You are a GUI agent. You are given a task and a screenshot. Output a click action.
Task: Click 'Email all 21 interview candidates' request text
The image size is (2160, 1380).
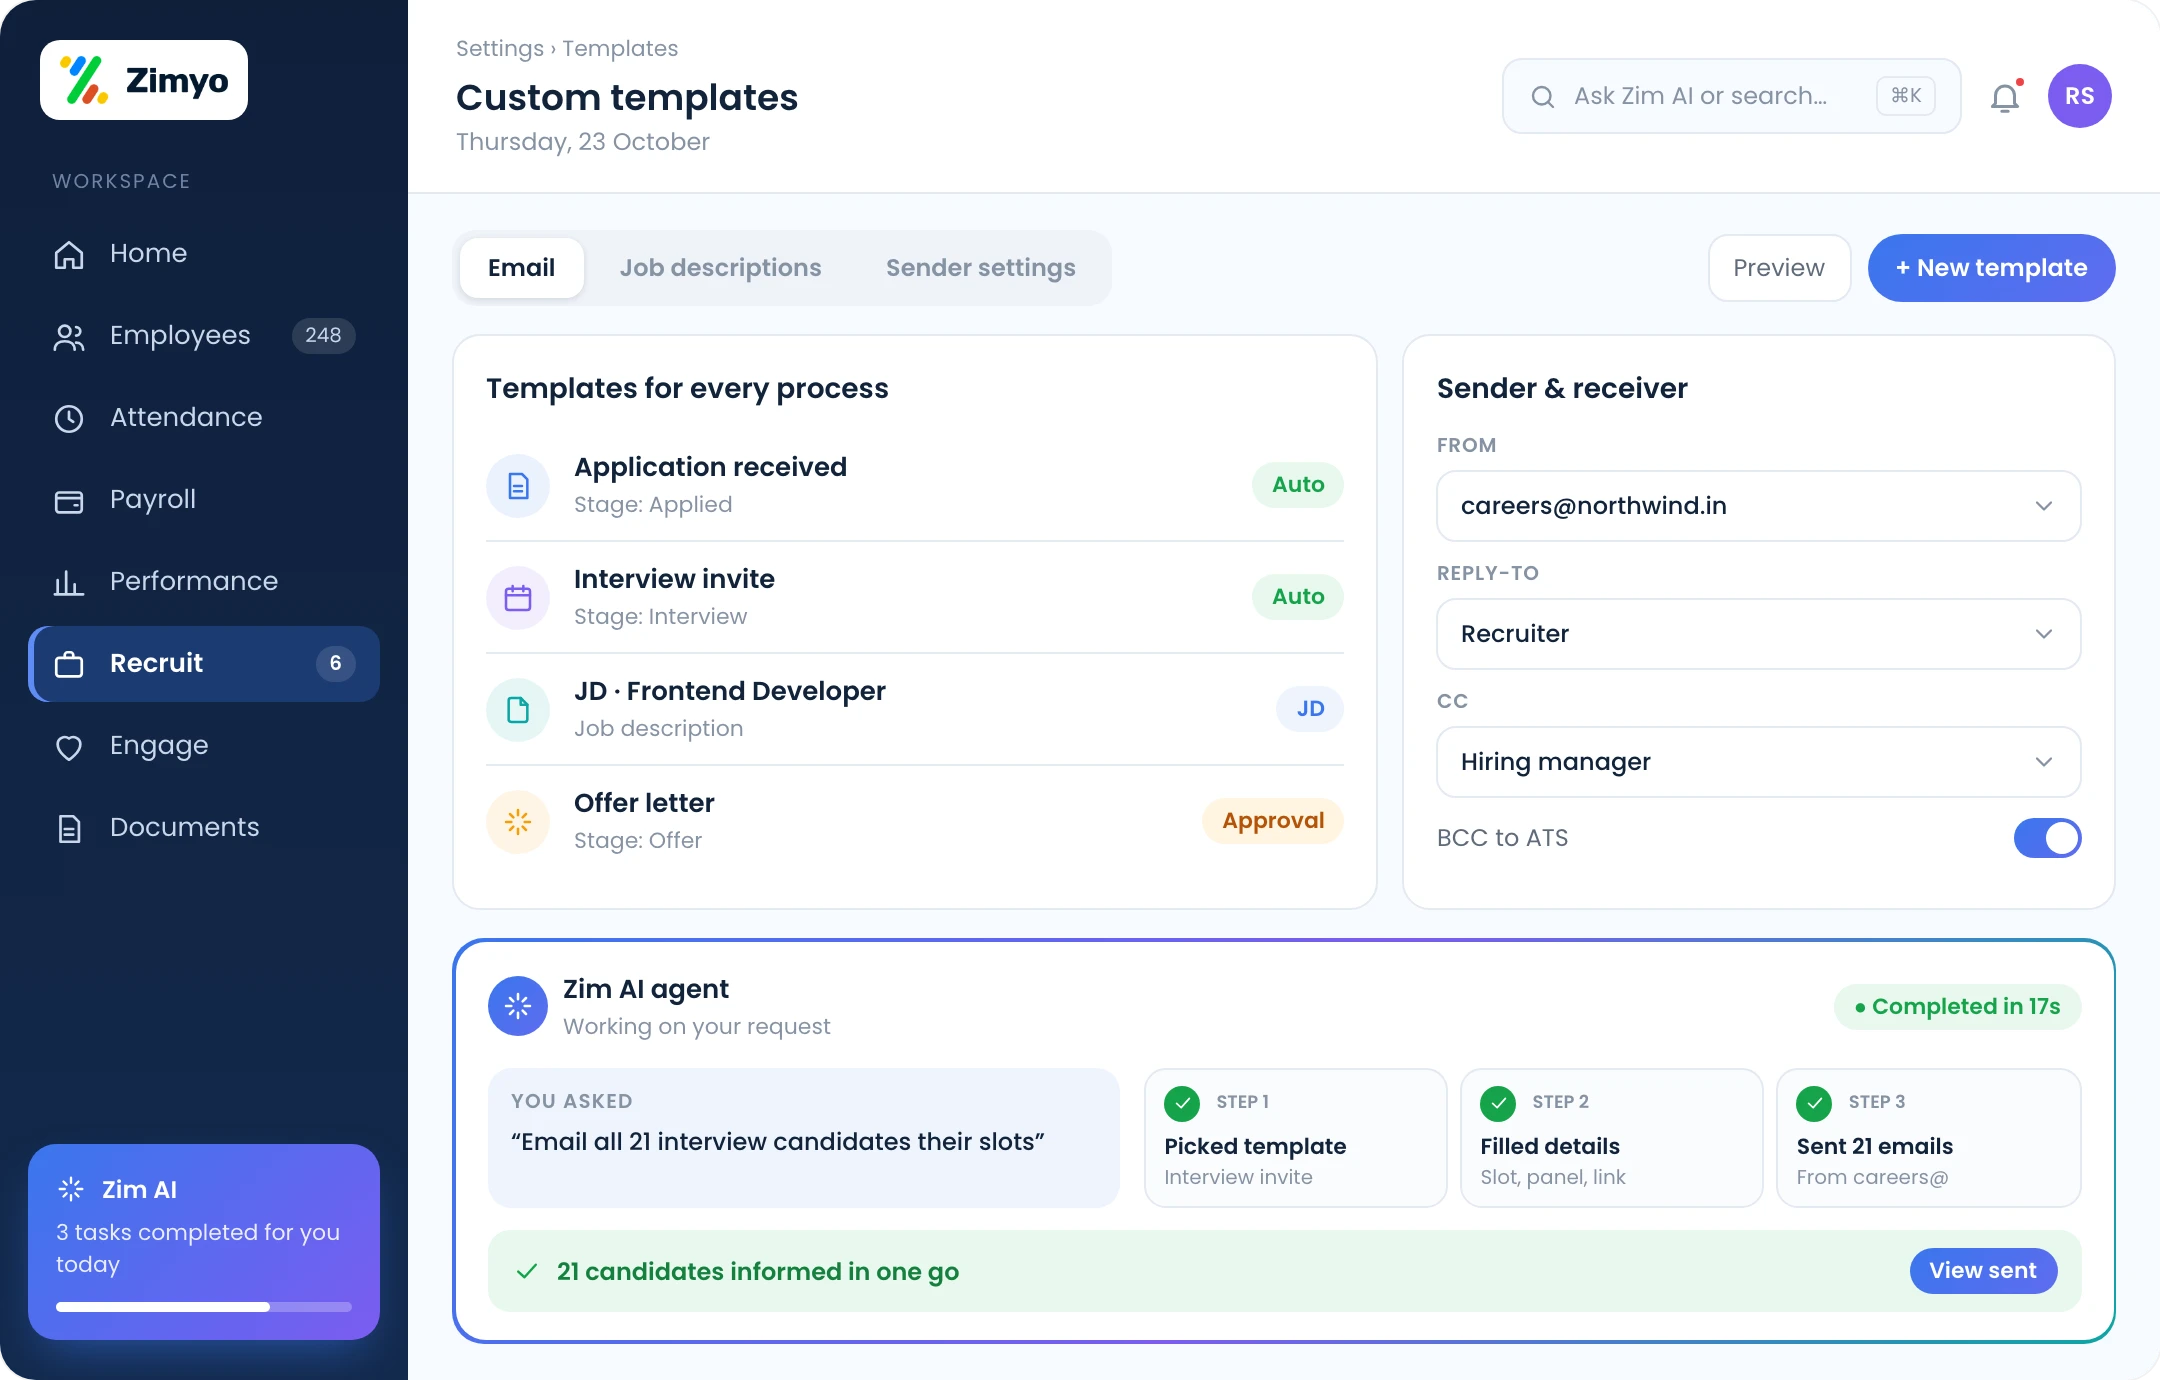(778, 1142)
